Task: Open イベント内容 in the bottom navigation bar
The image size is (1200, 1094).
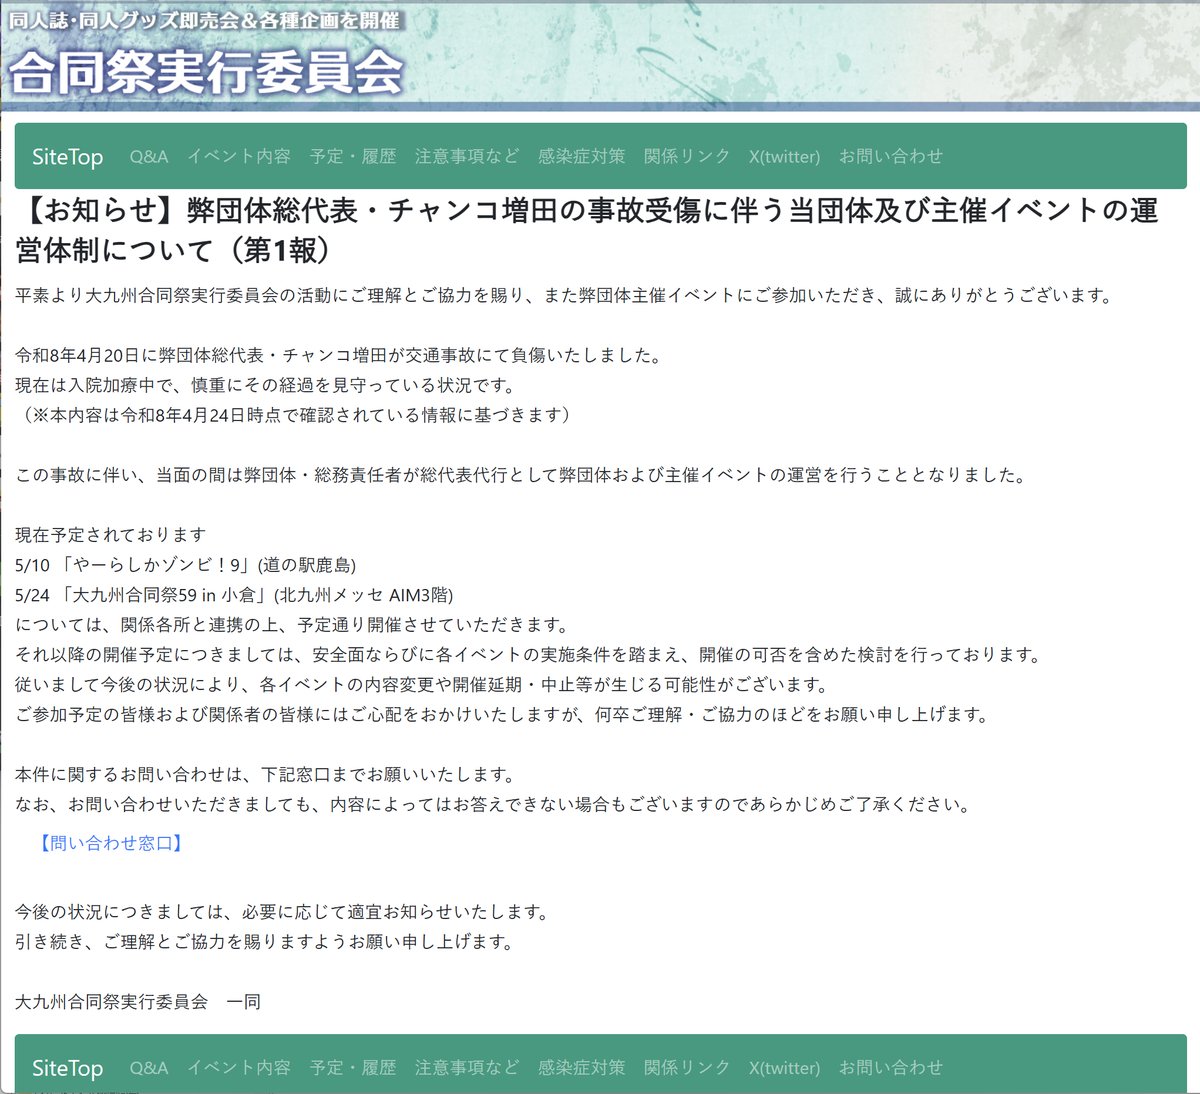Action: [x=239, y=1068]
